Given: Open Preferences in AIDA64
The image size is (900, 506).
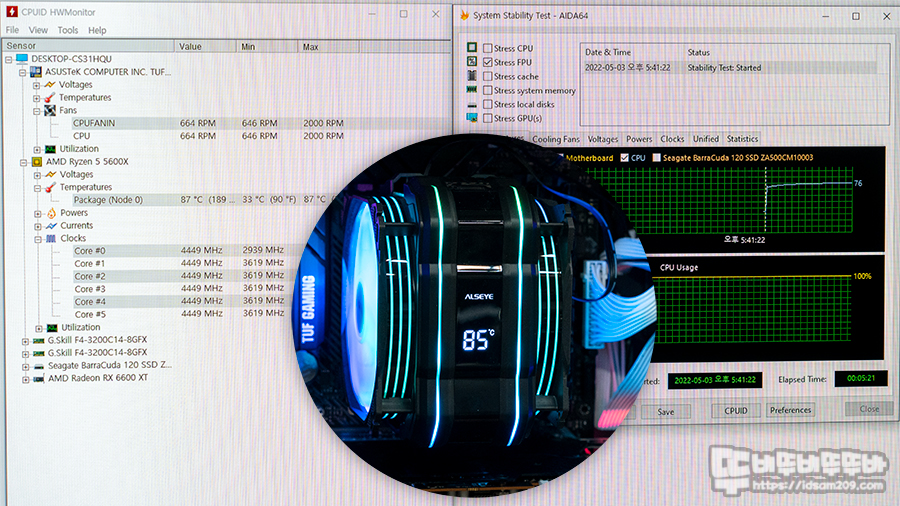Looking at the screenshot, I should click(790, 410).
